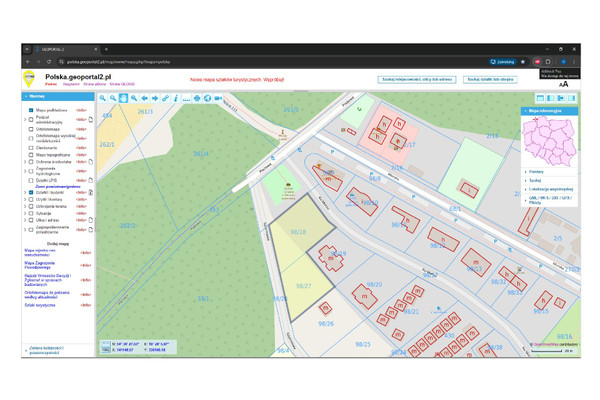Screen dimensions: 600x400
Task: Activate the pan hand tool
Action: (x=123, y=98)
